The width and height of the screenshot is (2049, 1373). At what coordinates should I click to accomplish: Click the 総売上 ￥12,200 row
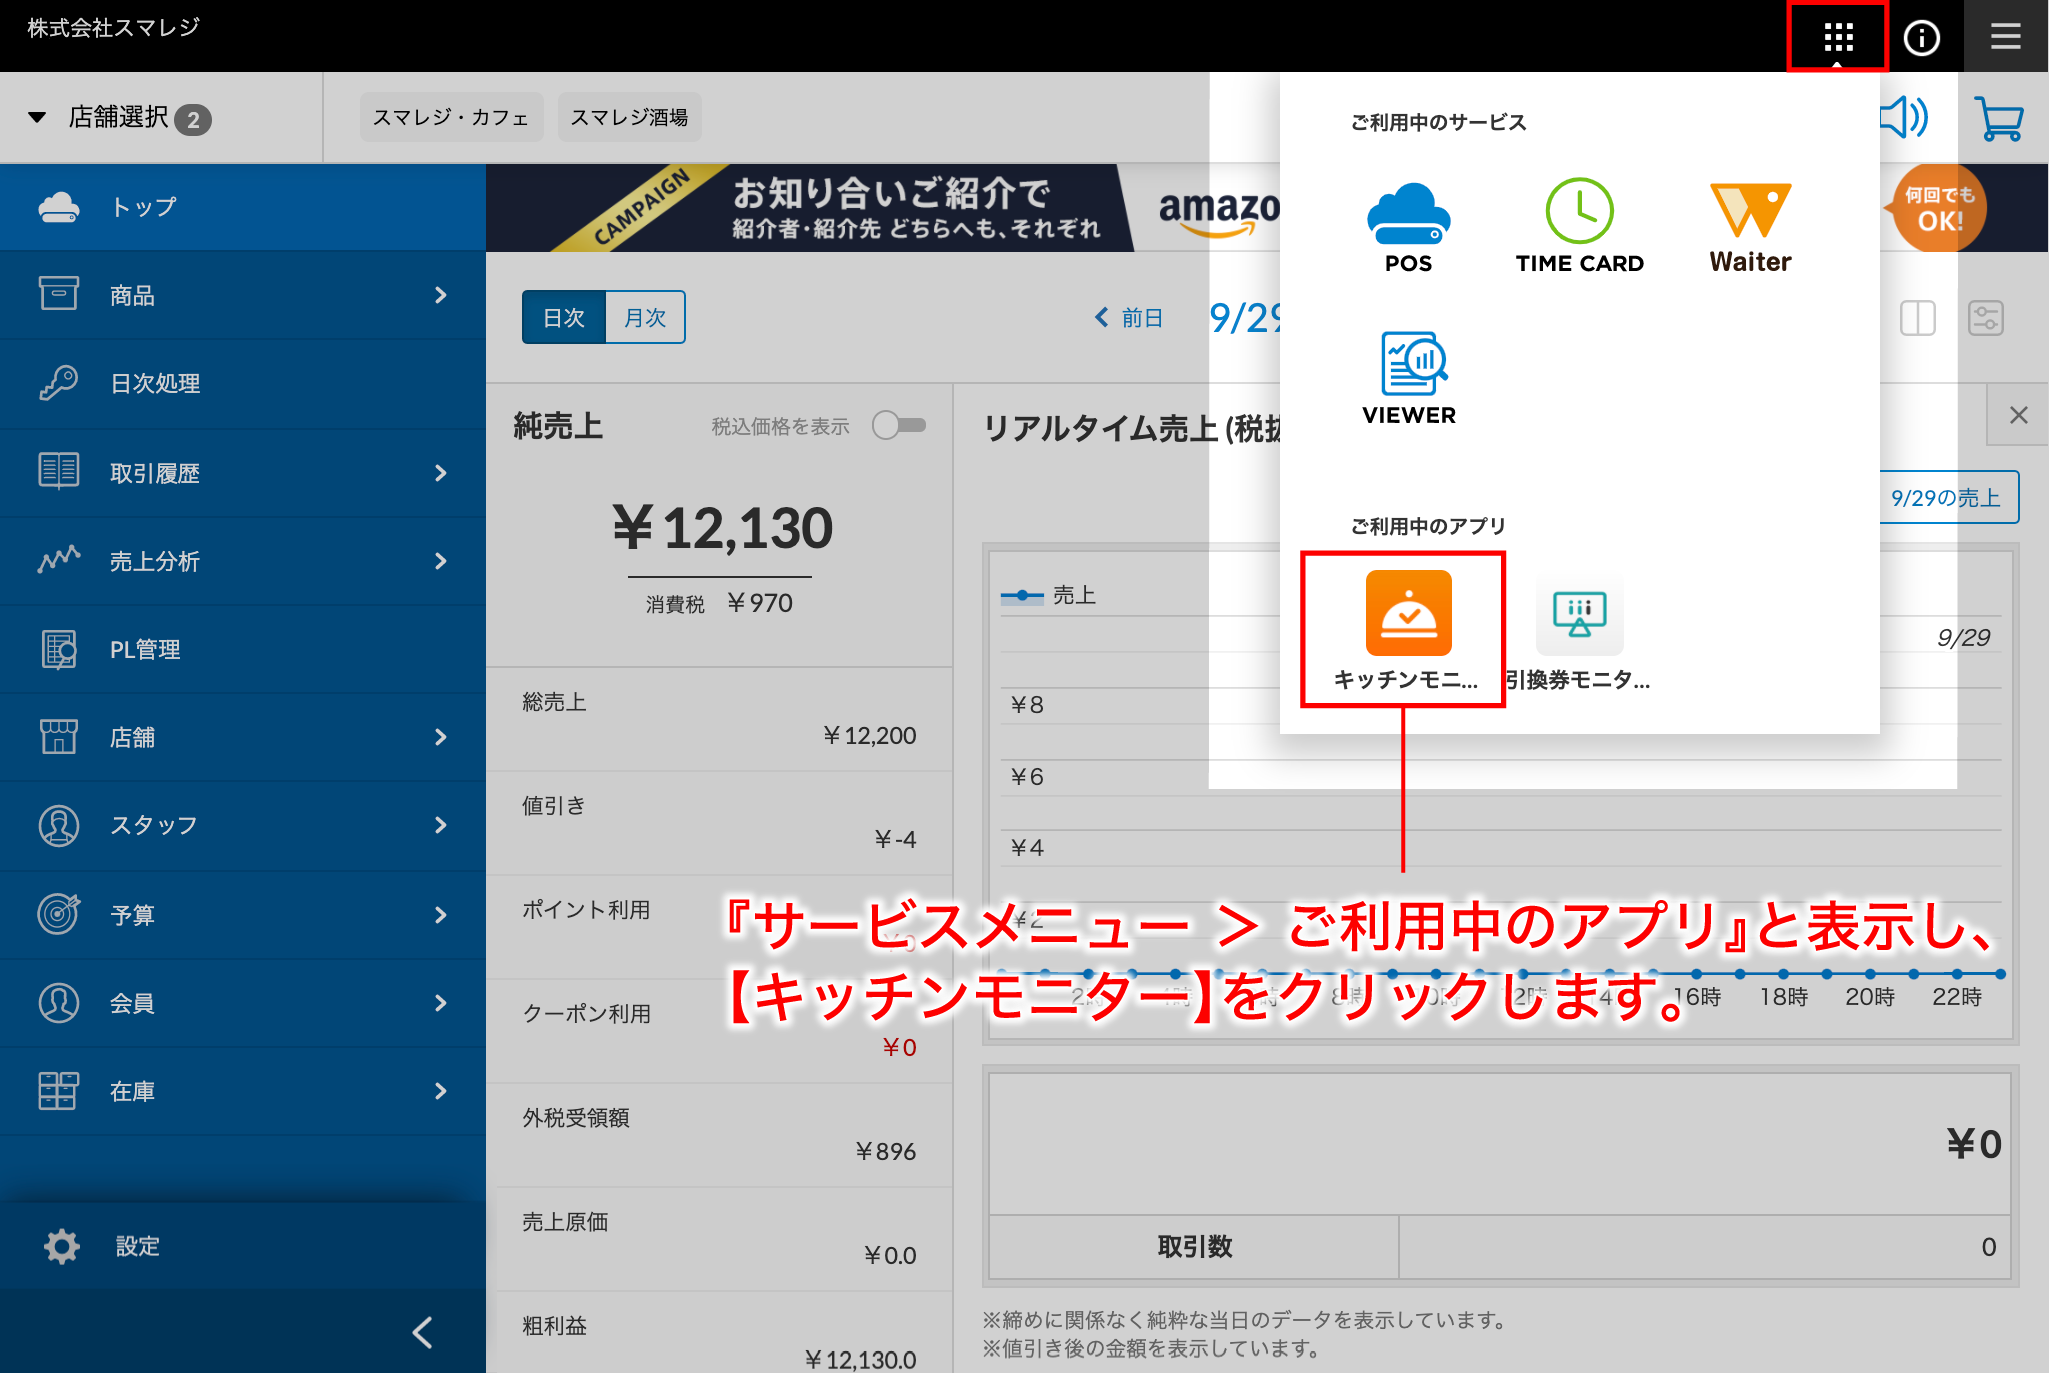[719, 719]
